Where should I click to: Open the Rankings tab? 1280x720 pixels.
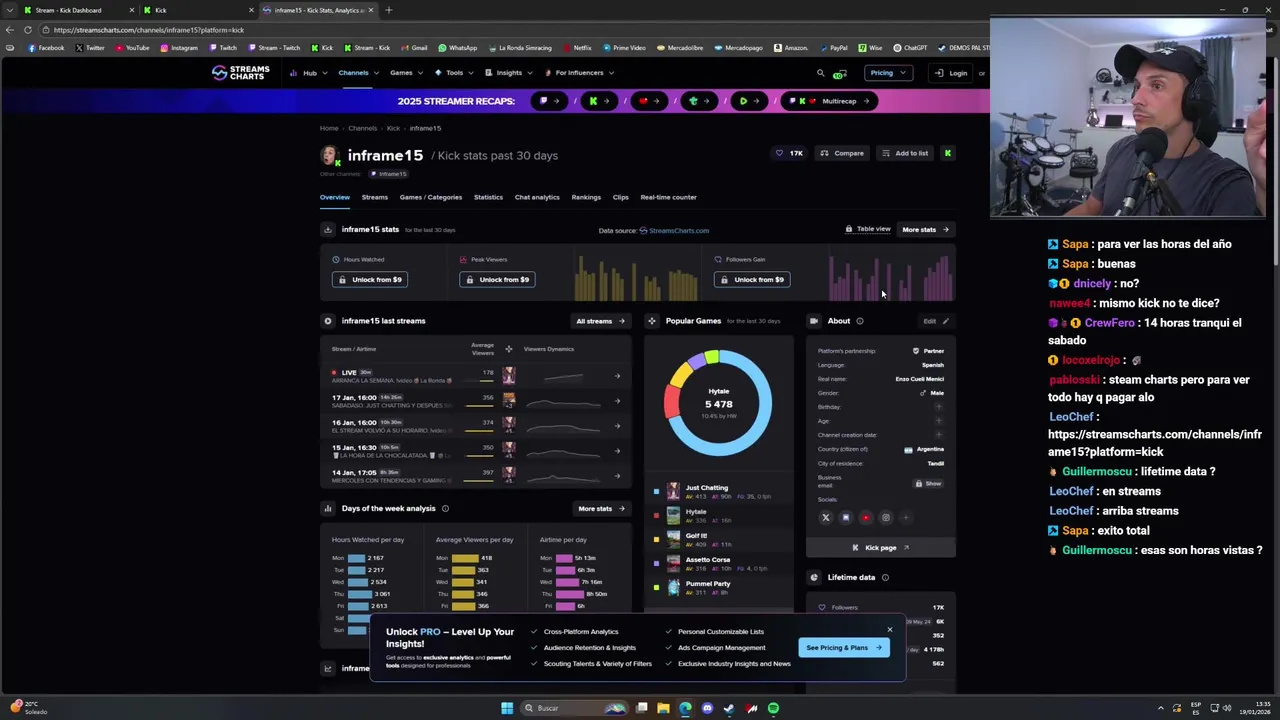(x=586, y=197)
